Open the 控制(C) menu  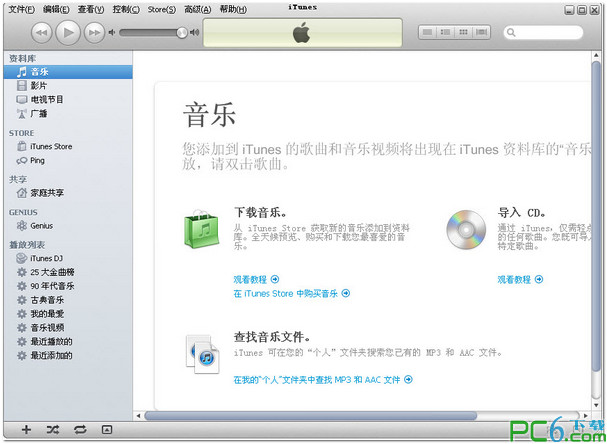click(x=126, y=9)
